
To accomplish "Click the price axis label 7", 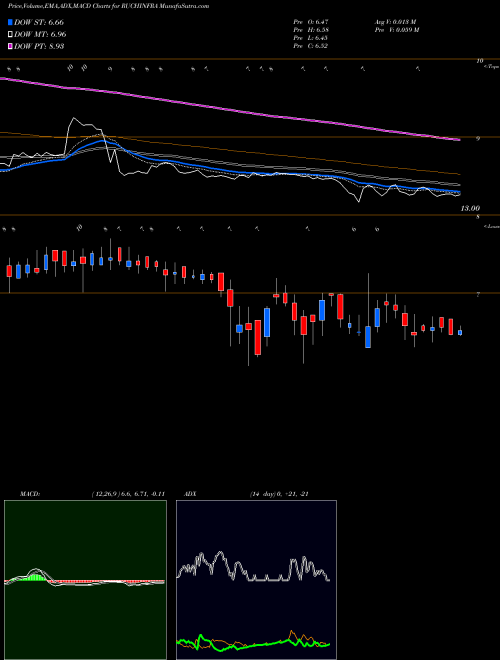I will coord(478,295).
